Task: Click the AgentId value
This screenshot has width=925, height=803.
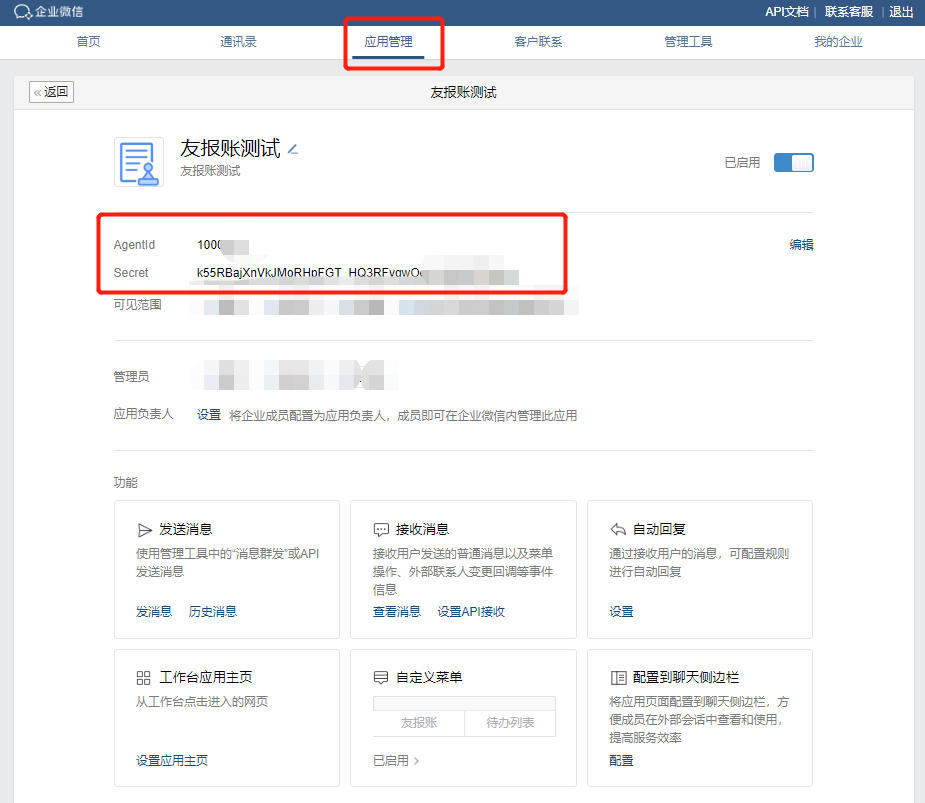Action: [x=209, y=245]
